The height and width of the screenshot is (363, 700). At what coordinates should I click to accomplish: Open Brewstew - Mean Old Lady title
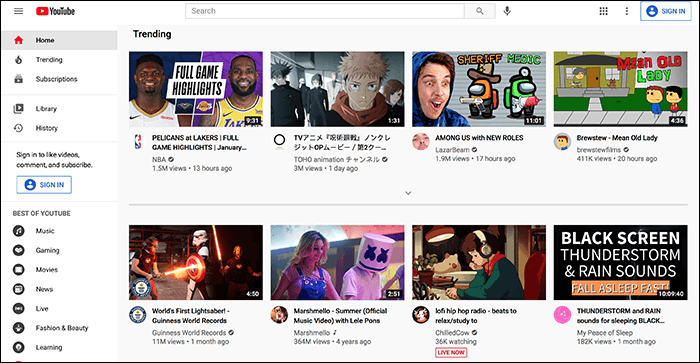tap(617, 138)
